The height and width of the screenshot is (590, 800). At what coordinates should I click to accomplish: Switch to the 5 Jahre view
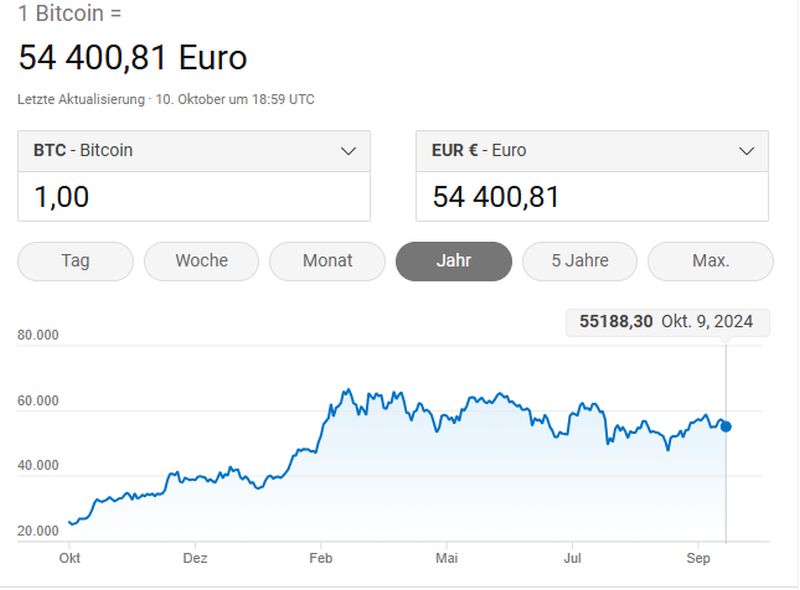(579, 261)
